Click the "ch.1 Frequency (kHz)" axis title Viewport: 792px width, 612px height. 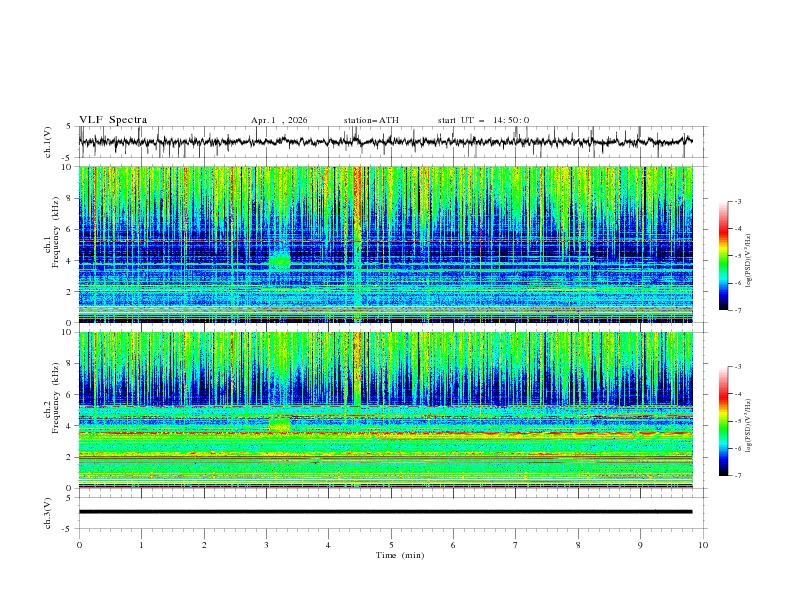(x=52, y=233)
